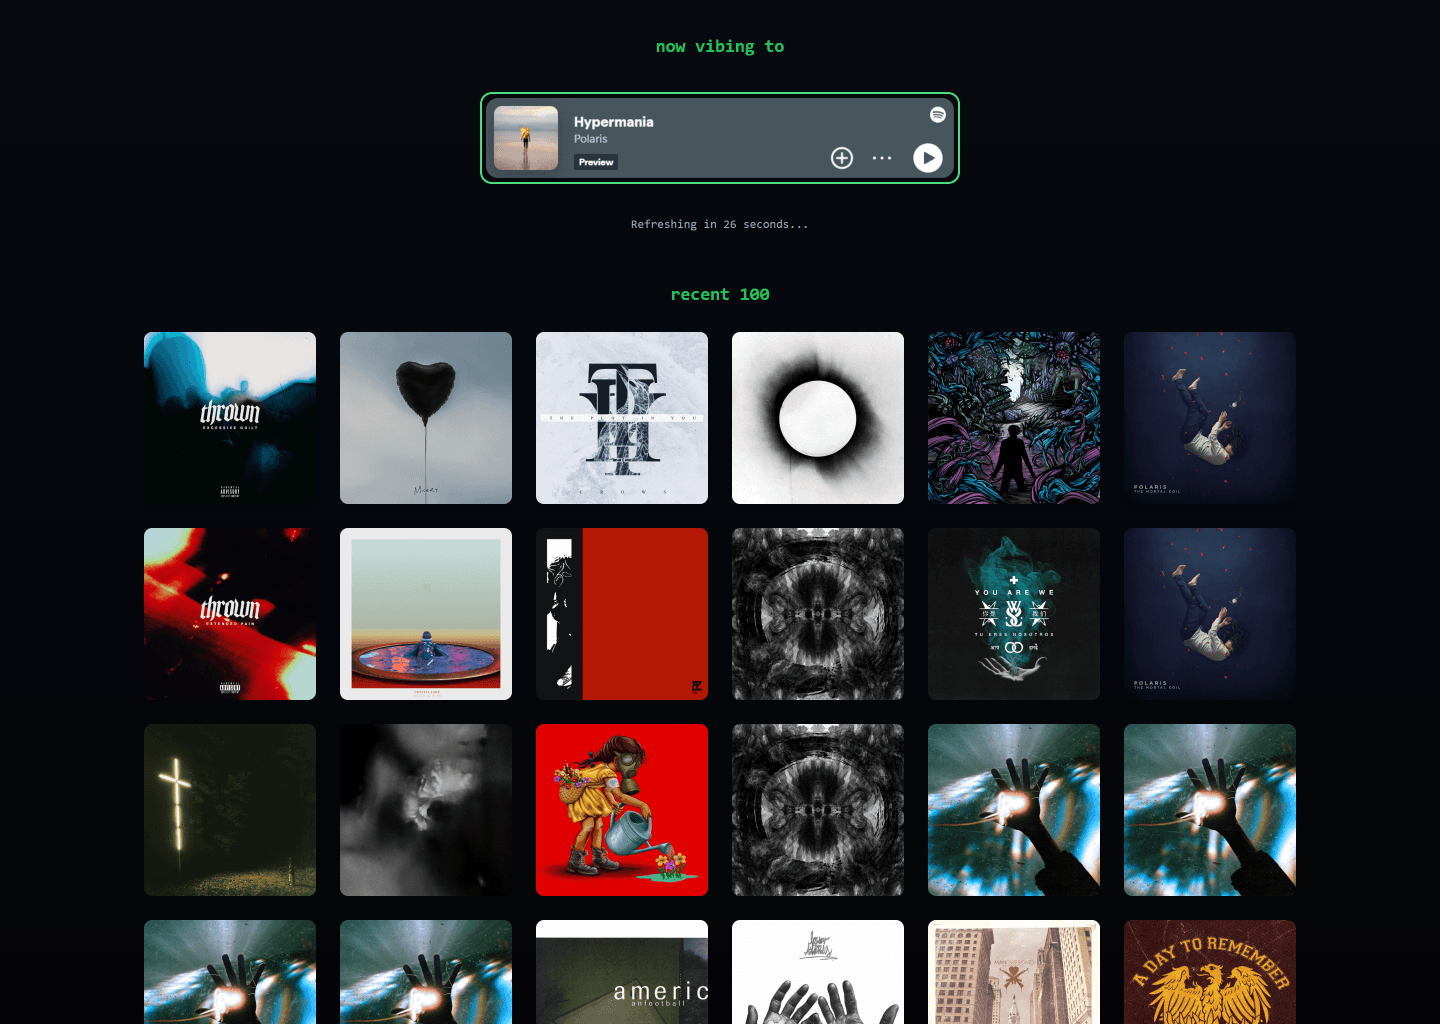Click the add-to-library plus icon in the player
Image resolution: width=1440 pixels, height=1024 pixels.
pyautogui.click(x=842, y=158)
